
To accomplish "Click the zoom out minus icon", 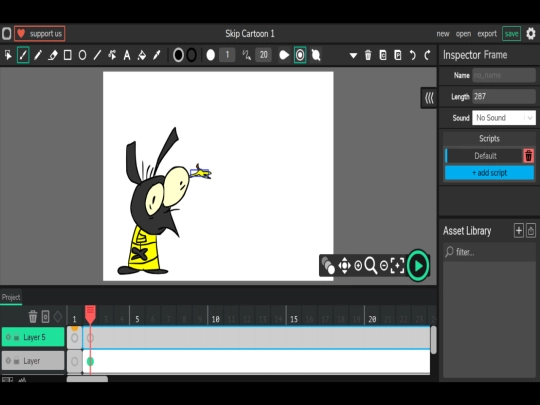I will [384, 266].
